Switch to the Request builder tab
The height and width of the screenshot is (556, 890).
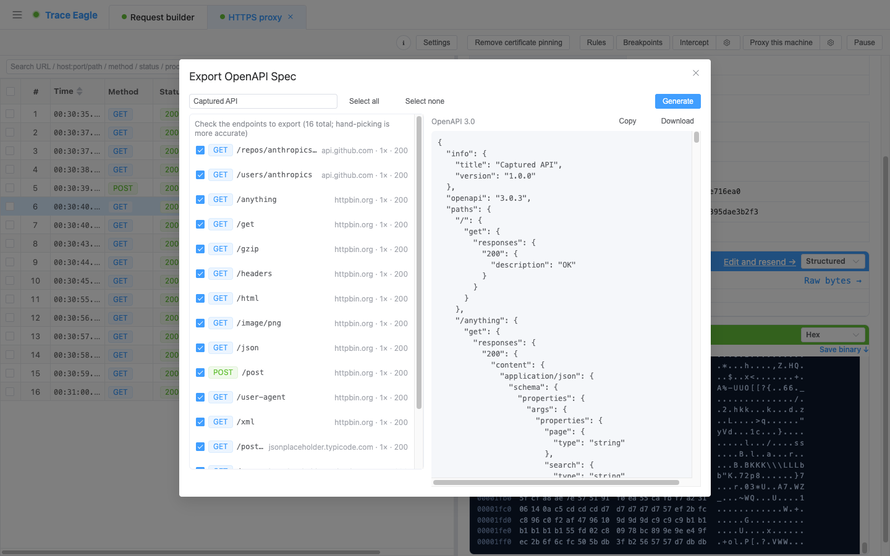(158, 17)
